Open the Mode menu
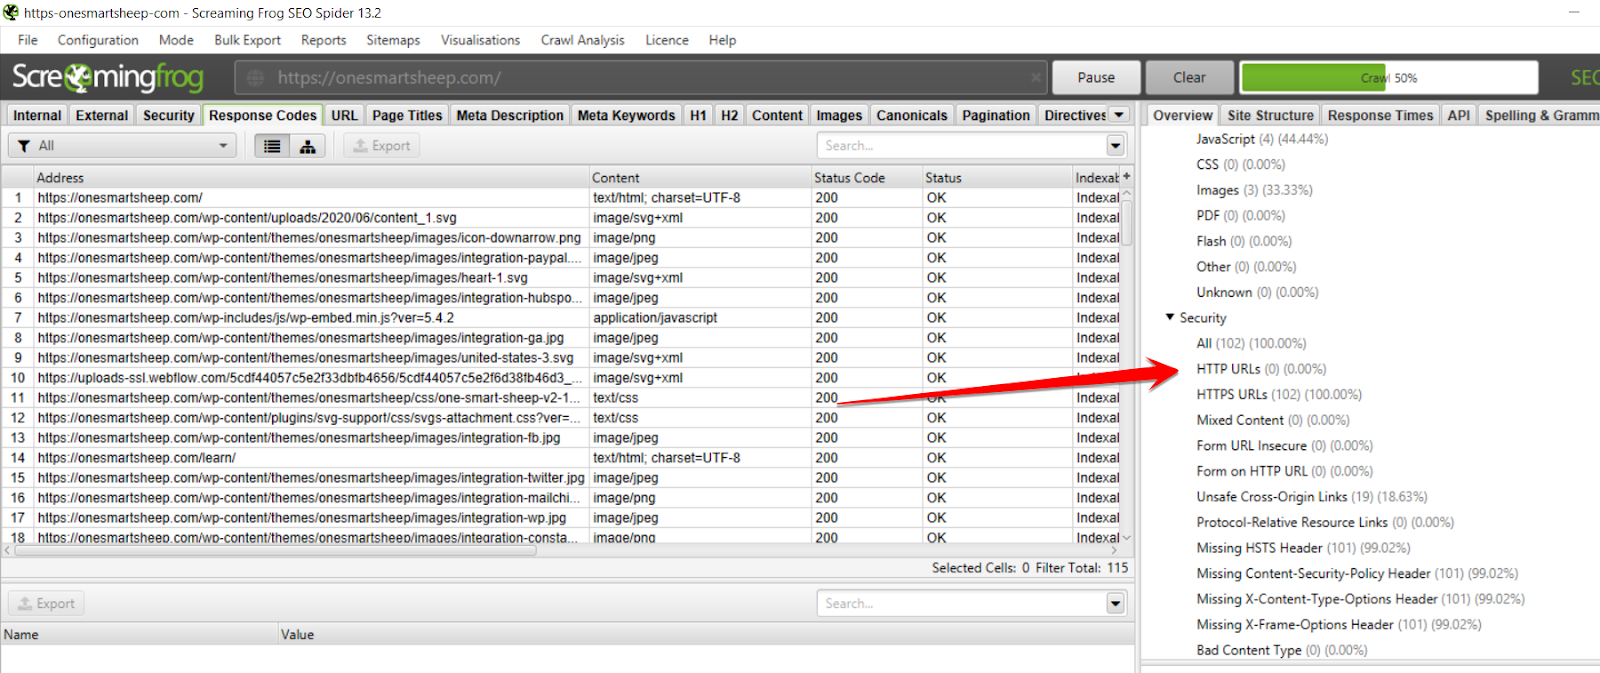The width and height of the screenshot is (1600, 673). (176, 40)
